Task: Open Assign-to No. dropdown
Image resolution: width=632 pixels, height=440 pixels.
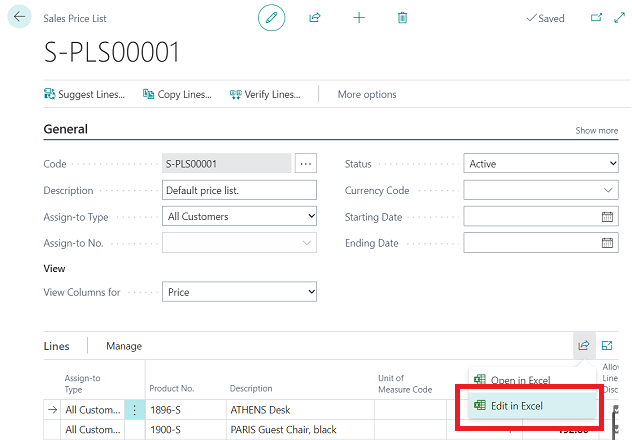Action: coord(239,243)
